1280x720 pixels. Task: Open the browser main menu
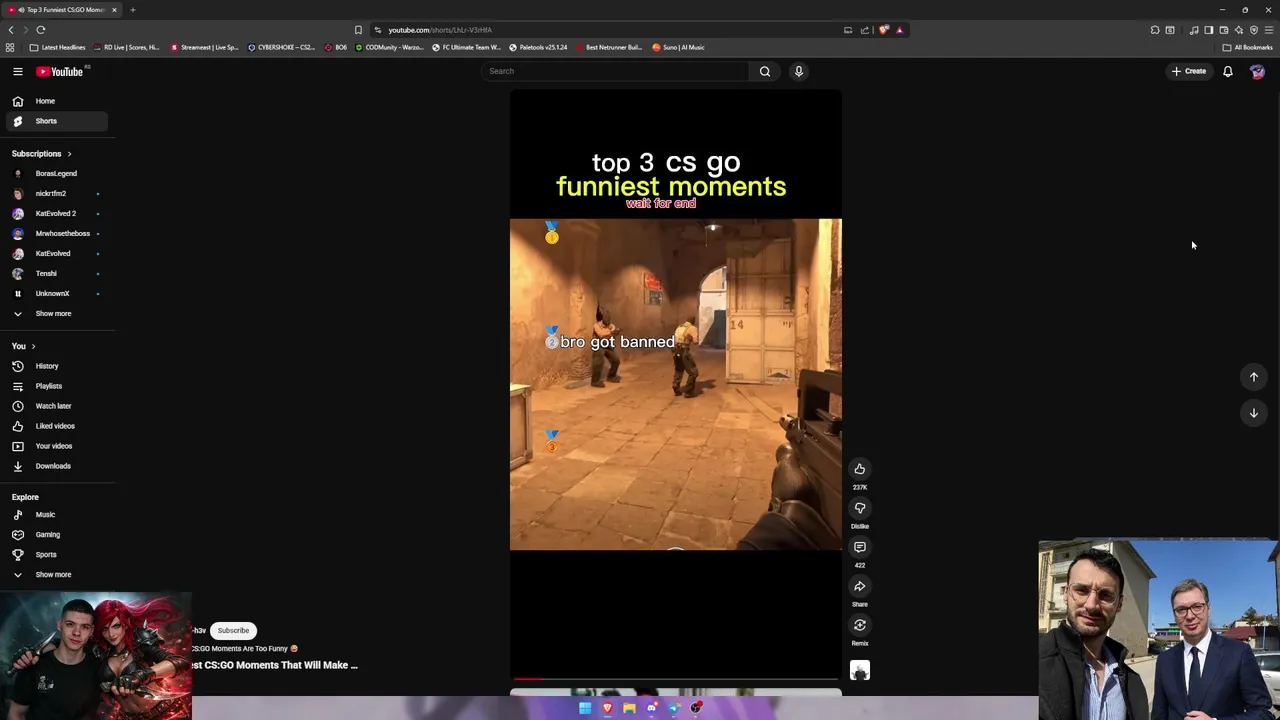click(1269, 30)
